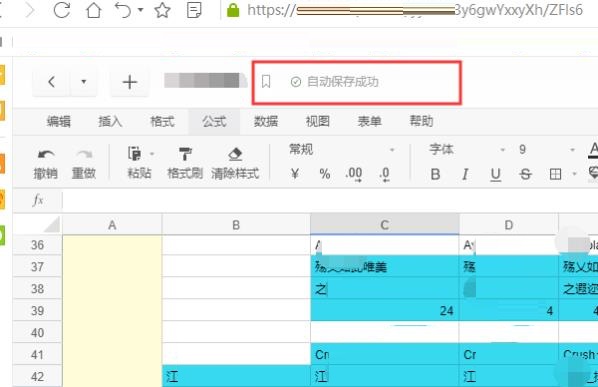The image size is (598, 387).
Task: Open the 插入 menu
Action: point(110,122)
